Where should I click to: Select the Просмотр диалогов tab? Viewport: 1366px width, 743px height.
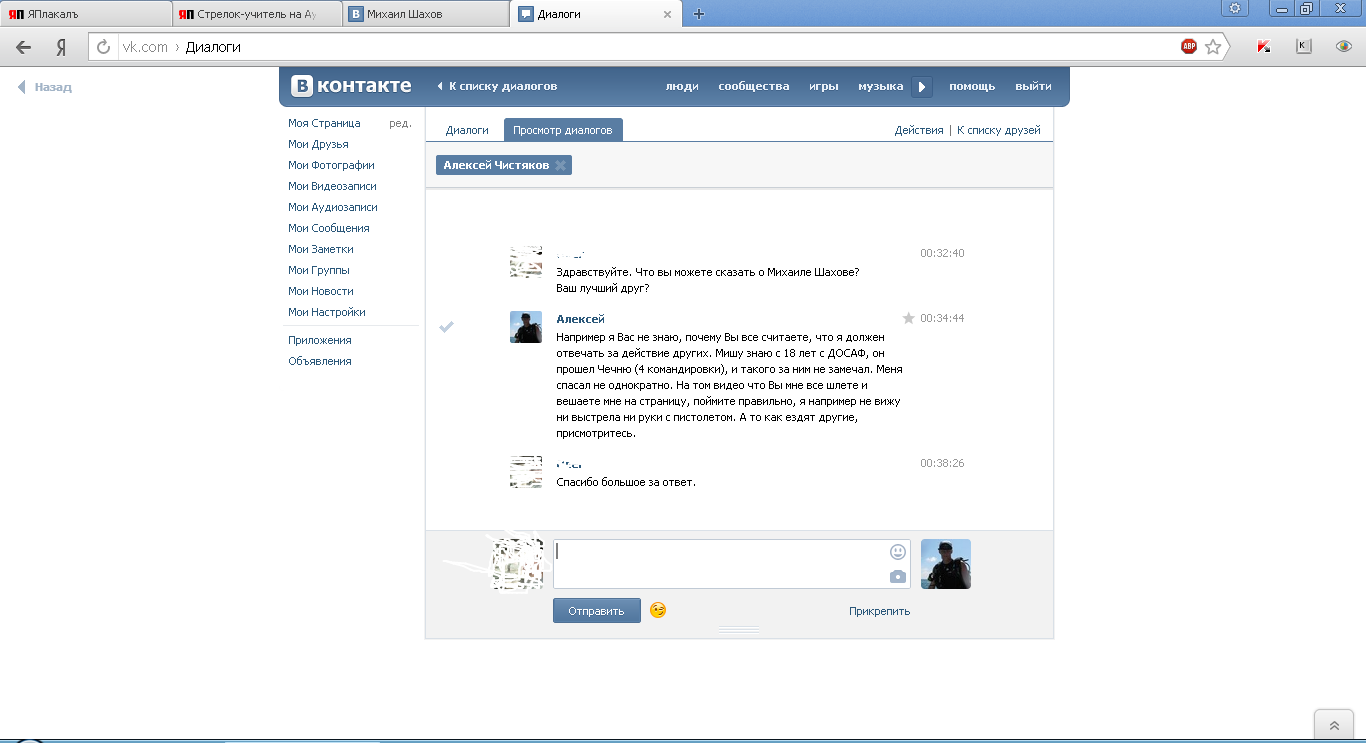pyautogui.click(x=563, y=130)
